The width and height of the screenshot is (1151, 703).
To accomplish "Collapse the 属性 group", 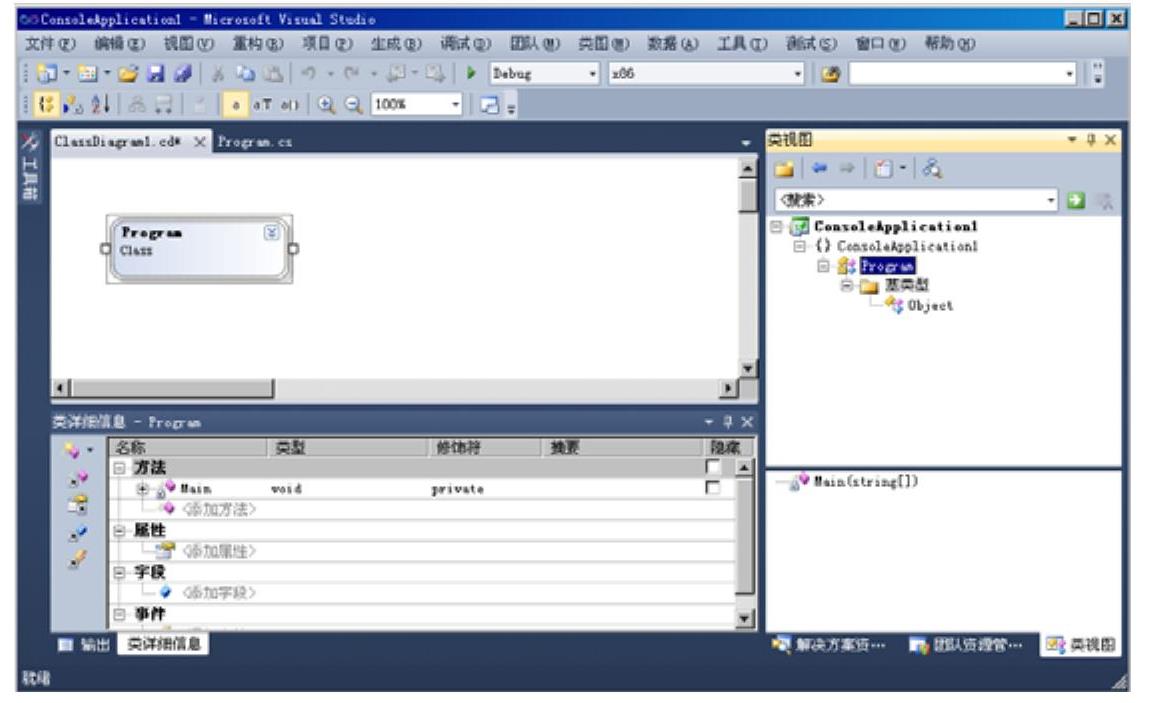I will click(119, 531).
